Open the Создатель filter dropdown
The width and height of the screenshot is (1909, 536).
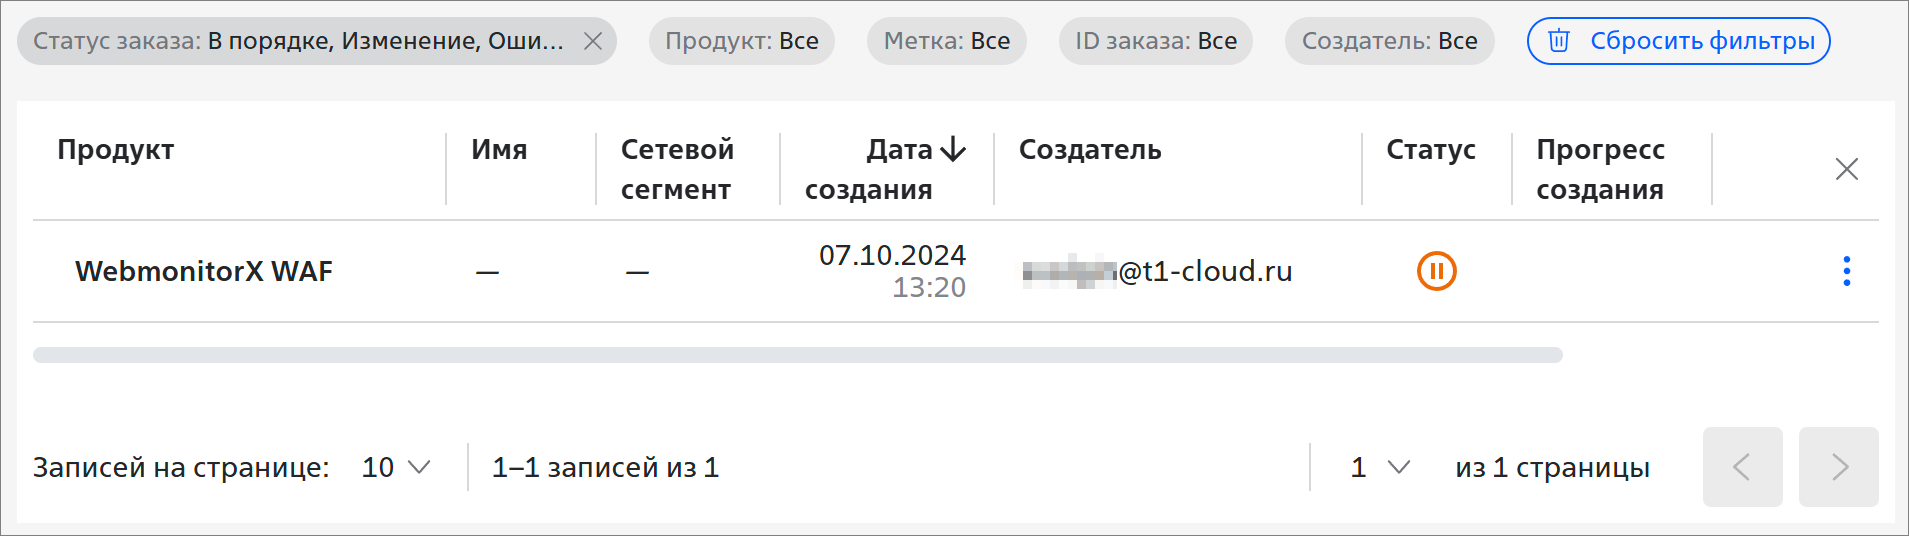point(1390,41)
